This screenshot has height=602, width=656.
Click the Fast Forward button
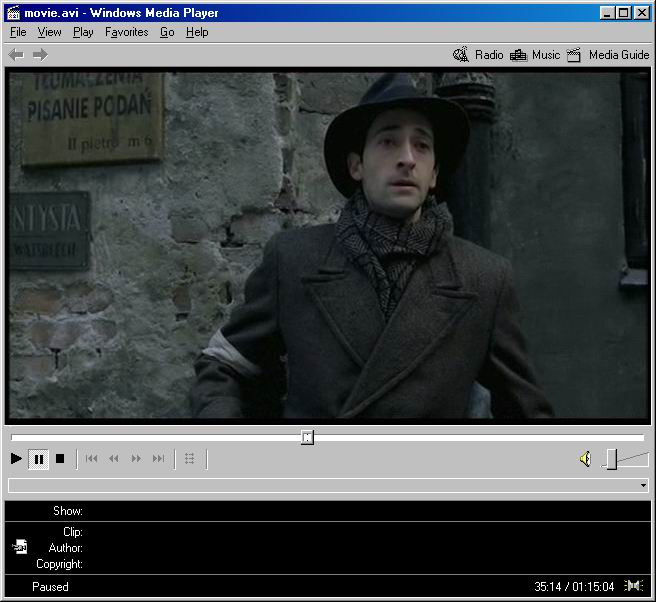136,459
